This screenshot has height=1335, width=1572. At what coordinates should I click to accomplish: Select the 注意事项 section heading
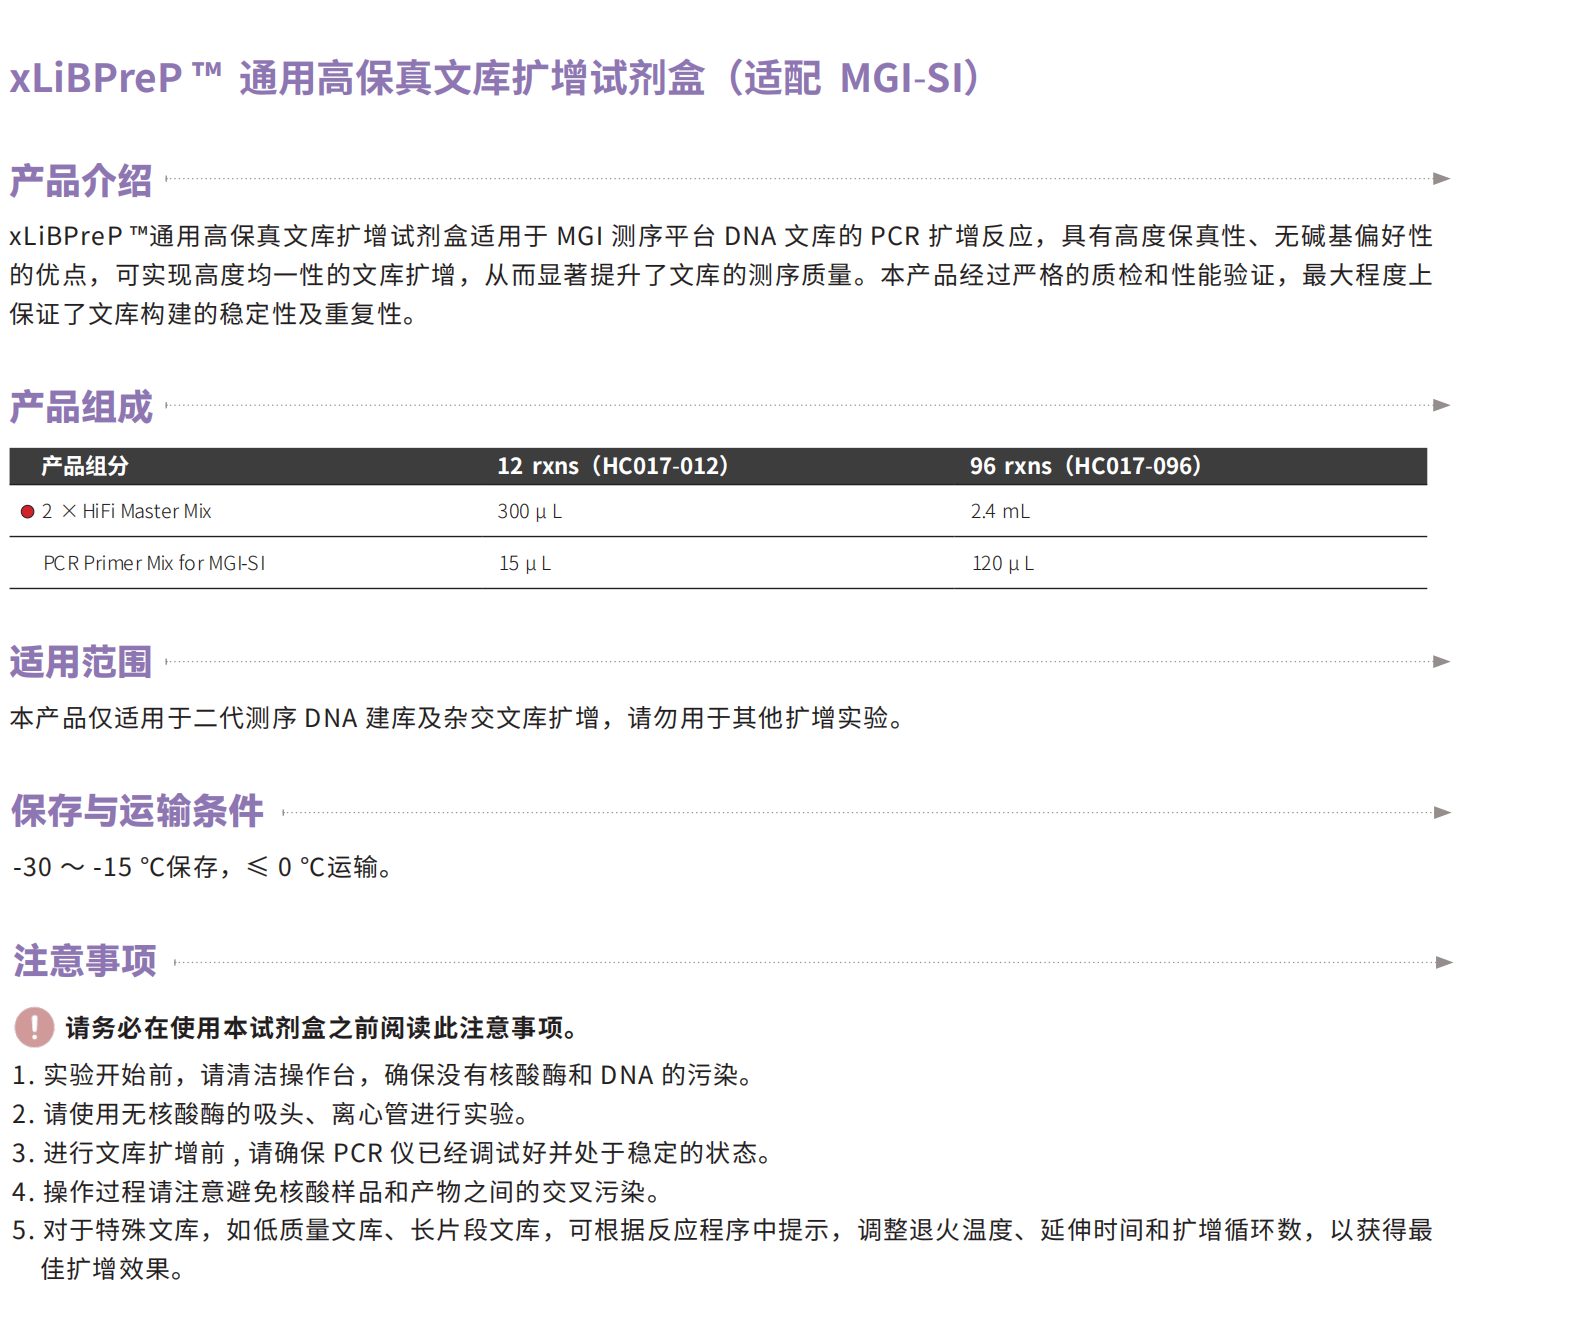point(85,961)
